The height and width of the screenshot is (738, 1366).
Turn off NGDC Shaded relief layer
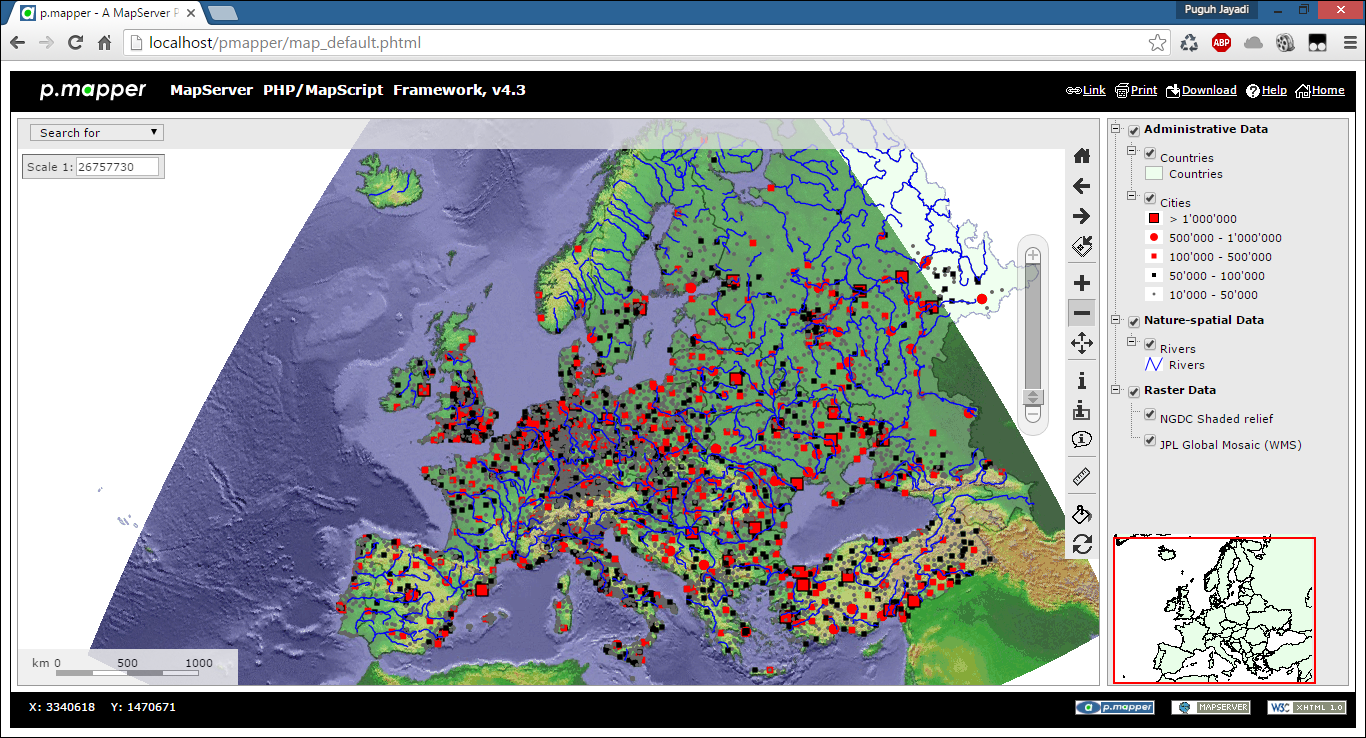[x=1149, y=414]
